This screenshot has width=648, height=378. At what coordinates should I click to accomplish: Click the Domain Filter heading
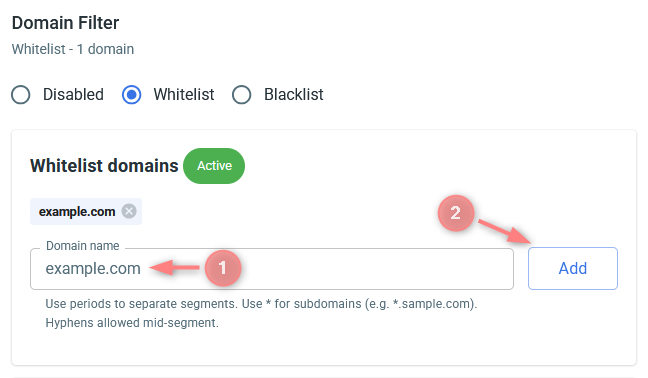(x=65, y=23)
